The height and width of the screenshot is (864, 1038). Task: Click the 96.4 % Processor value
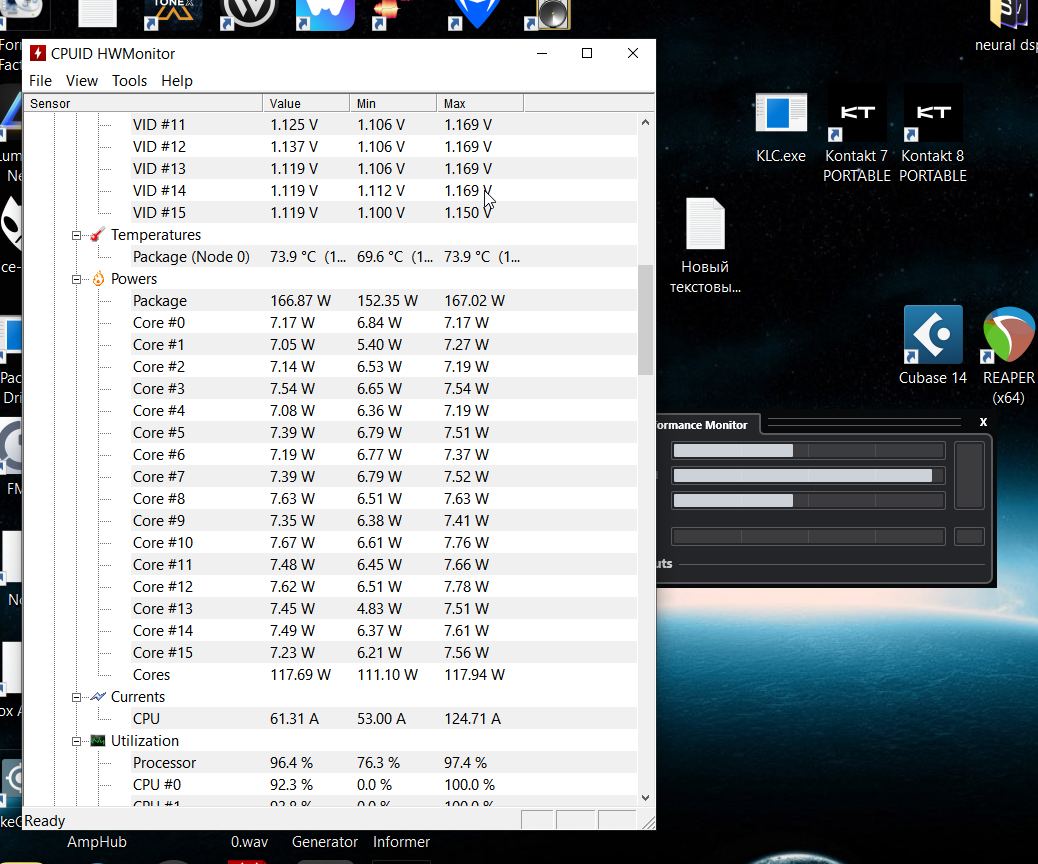tap(291, 763)
